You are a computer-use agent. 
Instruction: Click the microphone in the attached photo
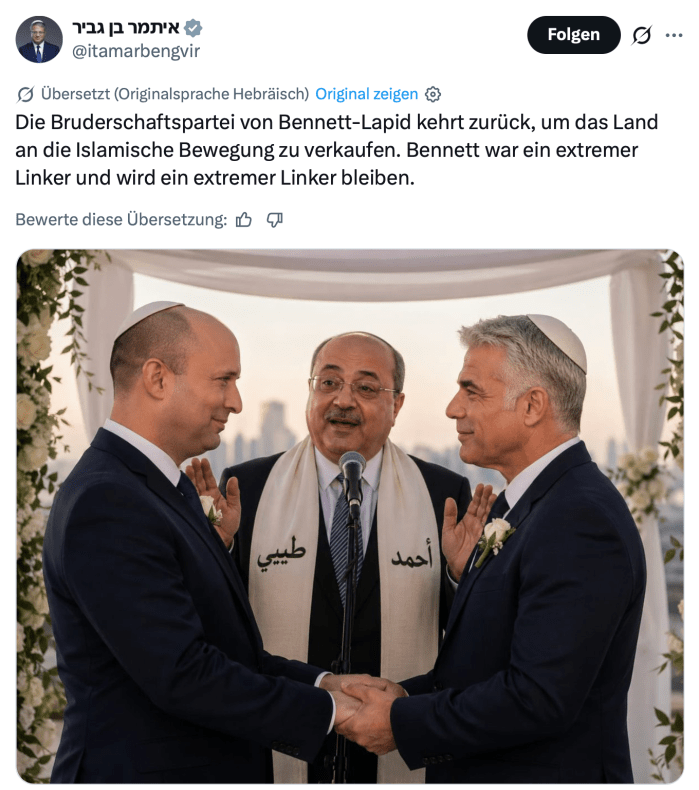tap(352, 479)
